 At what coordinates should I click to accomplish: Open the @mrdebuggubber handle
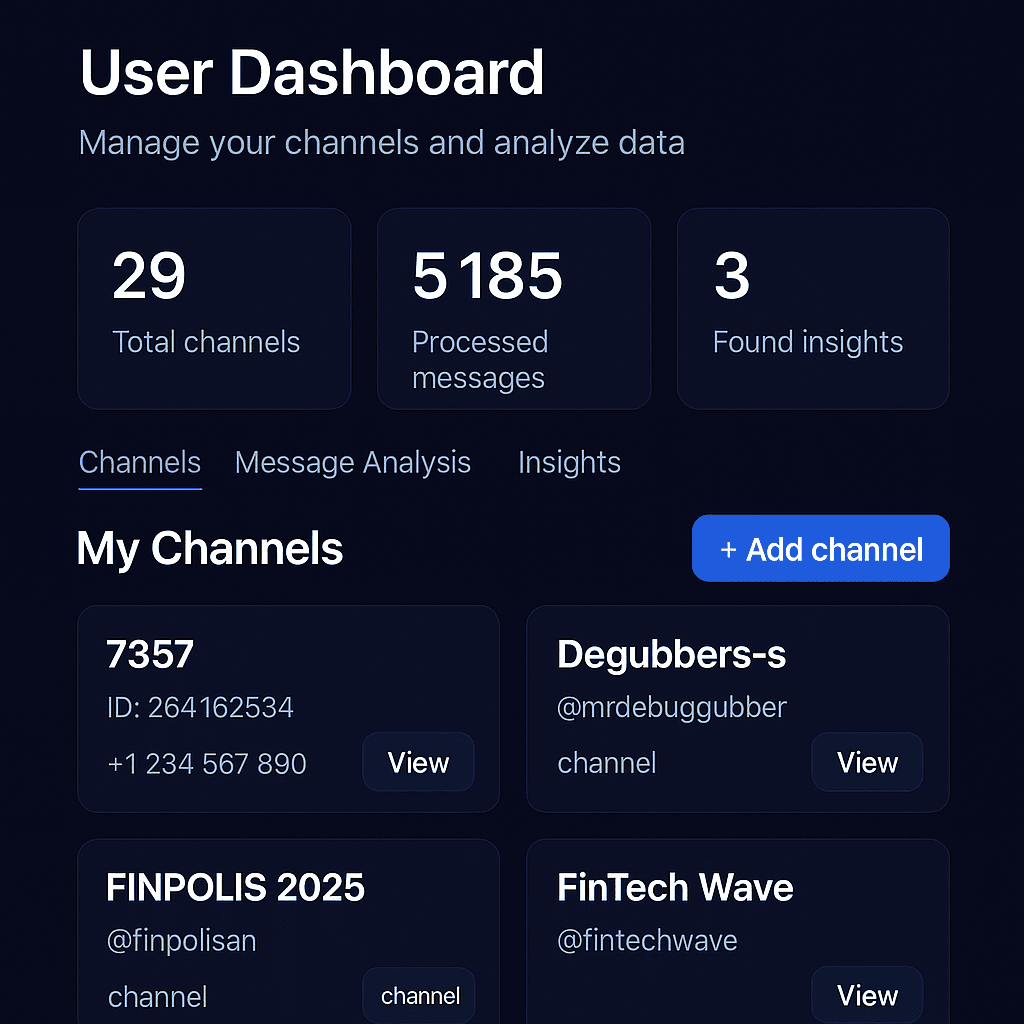(x=672, y=708)
